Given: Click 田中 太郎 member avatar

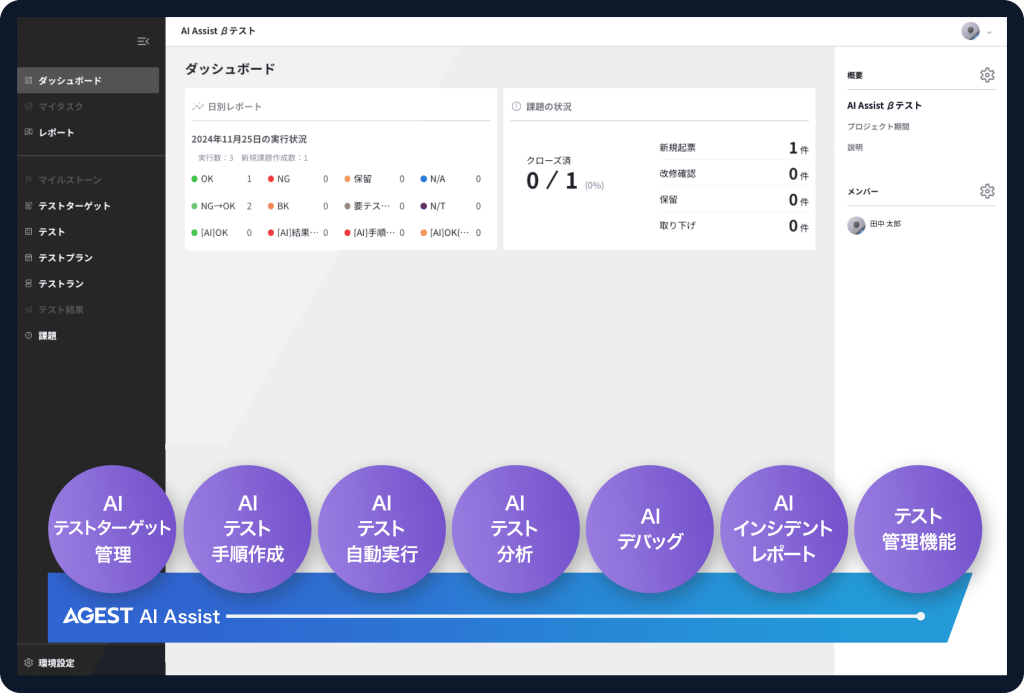Looking at the screenshot, I should pos(856,225).
